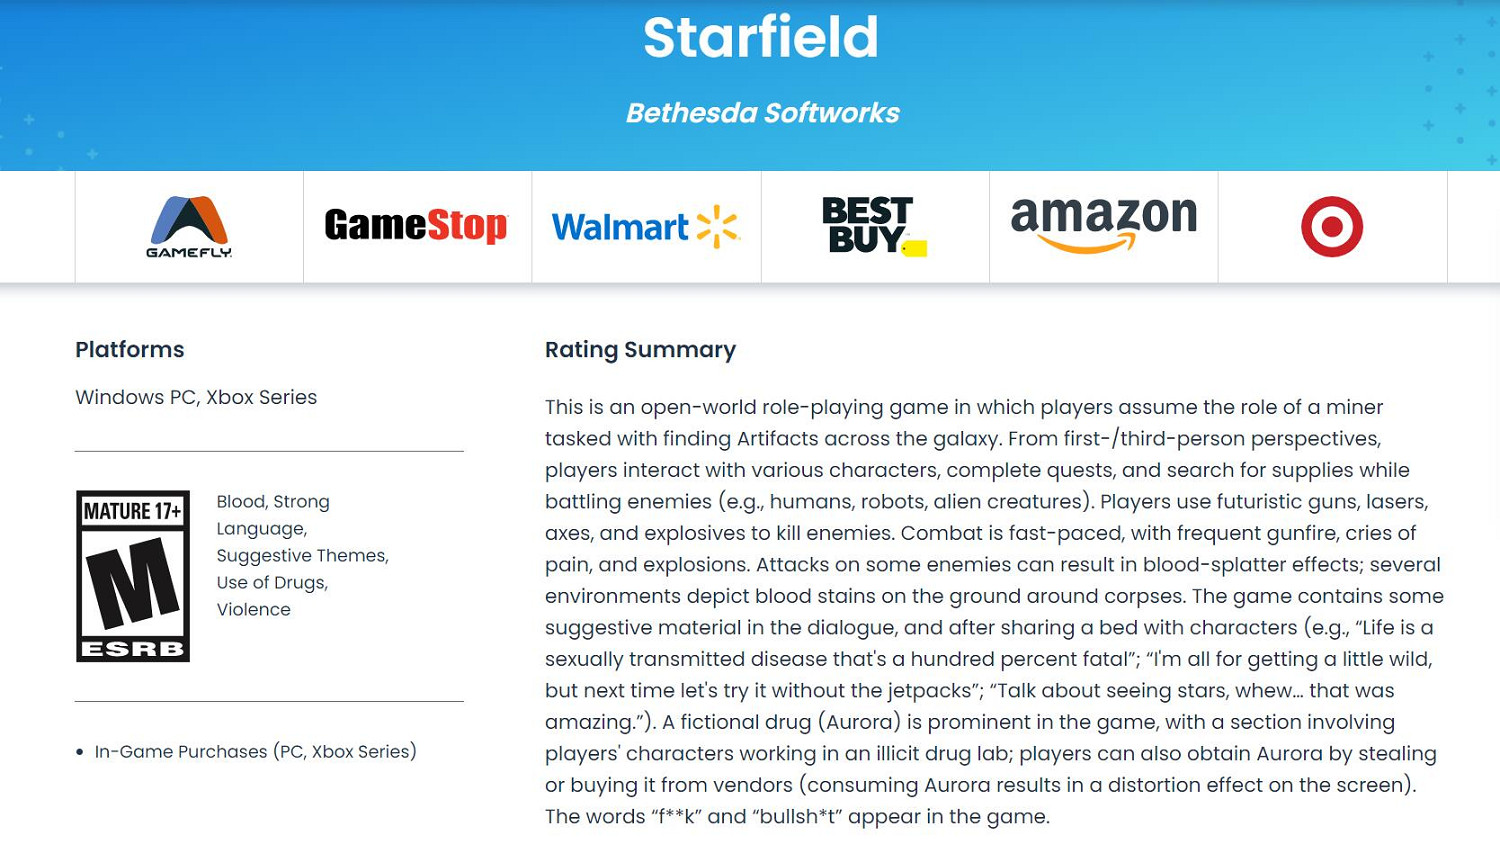Click the GameFly retailer logo
Image resolution: width=1500 pixels, height=853 pixels.
(189, 227)
